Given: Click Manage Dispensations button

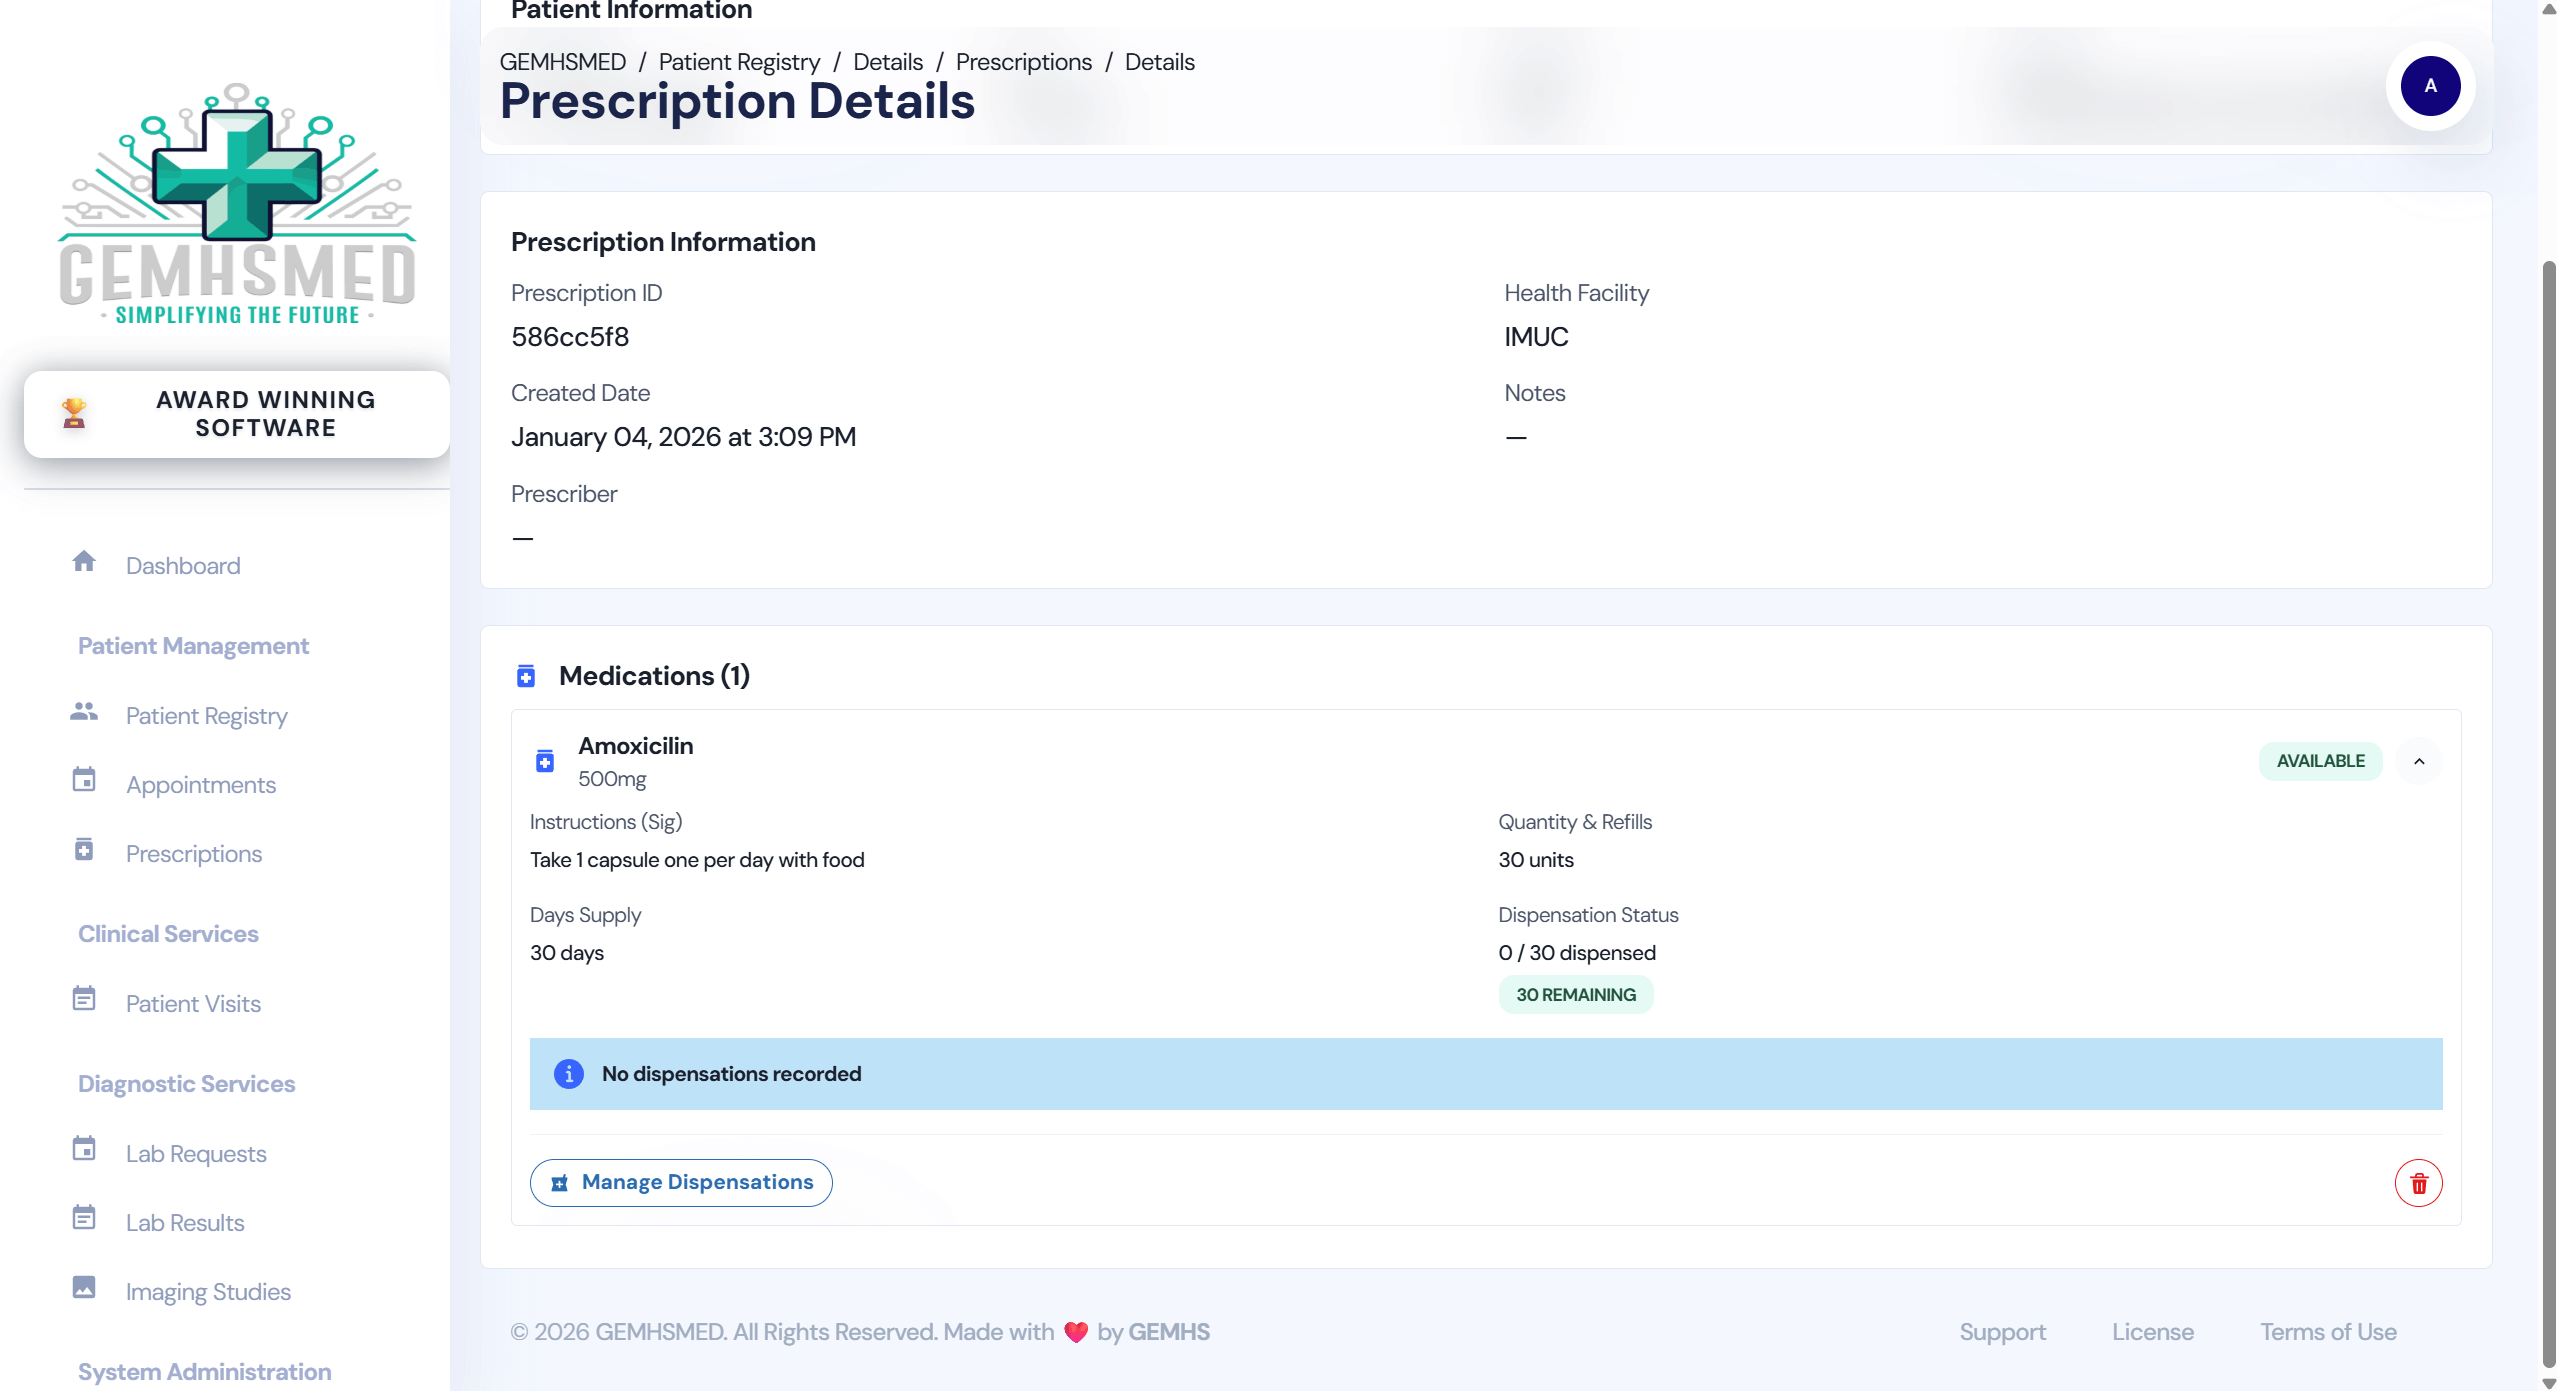Looking at the screenshot, I should point(681,1183).
